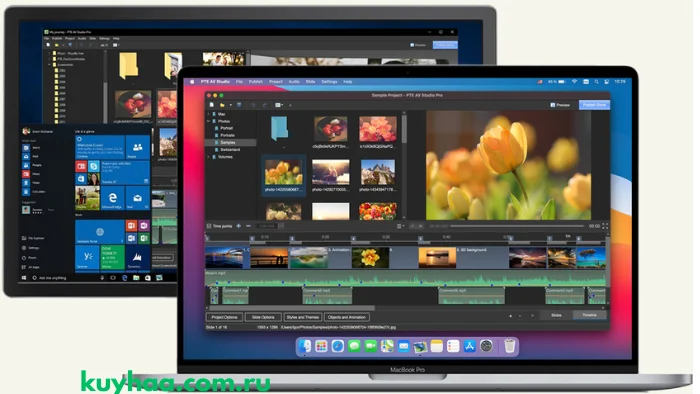
Task: Select Comment2.mp3 audio clip in timeline
Action: 327,296
